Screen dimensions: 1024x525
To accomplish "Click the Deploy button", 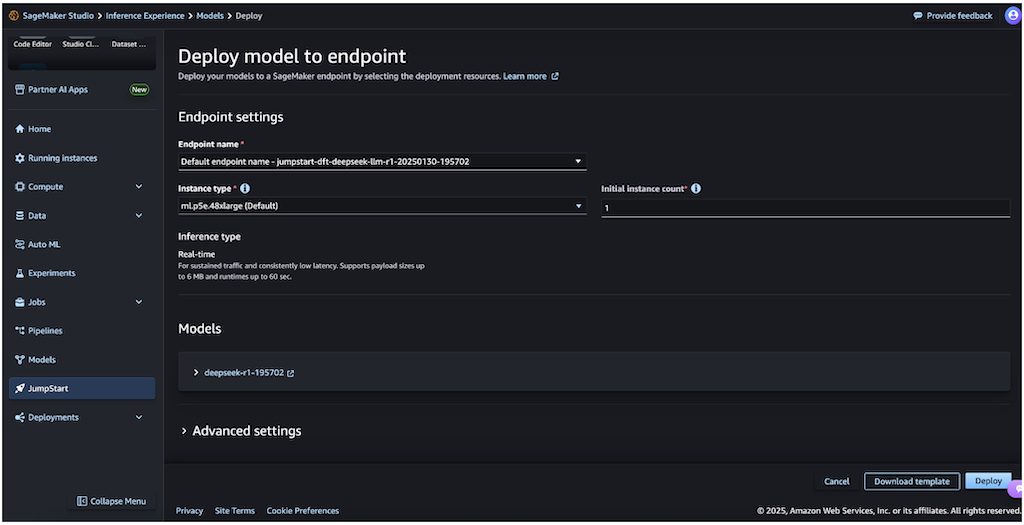I will [988, 481].
